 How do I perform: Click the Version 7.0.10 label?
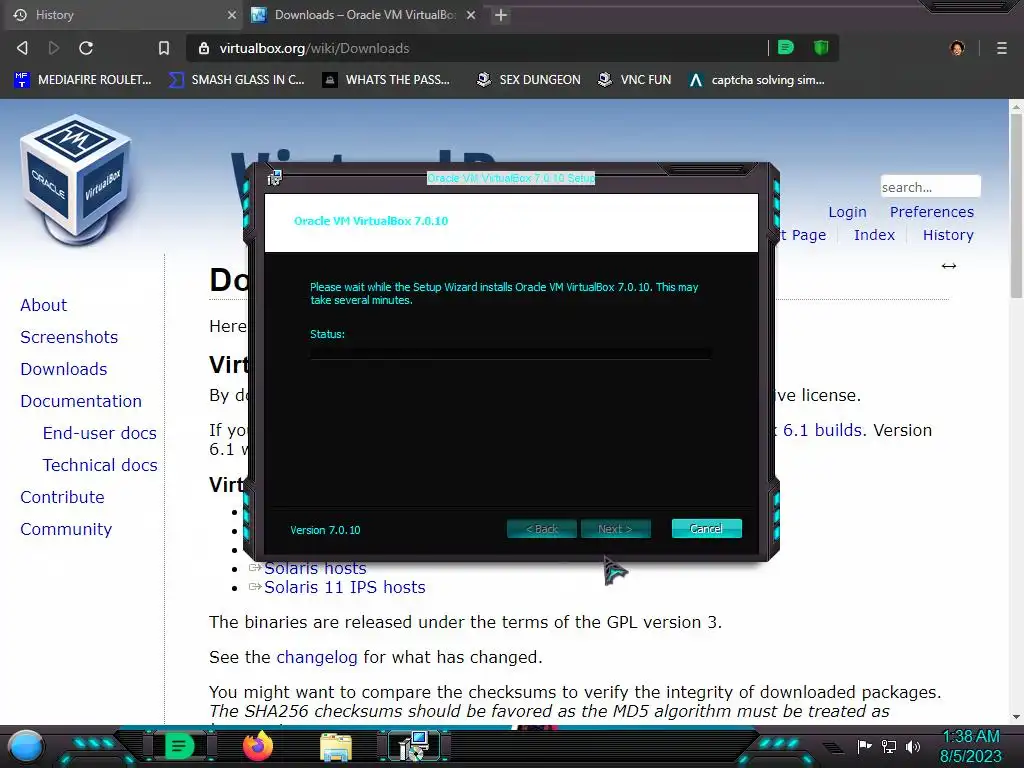pyautogui.click(x=325, y=530)
